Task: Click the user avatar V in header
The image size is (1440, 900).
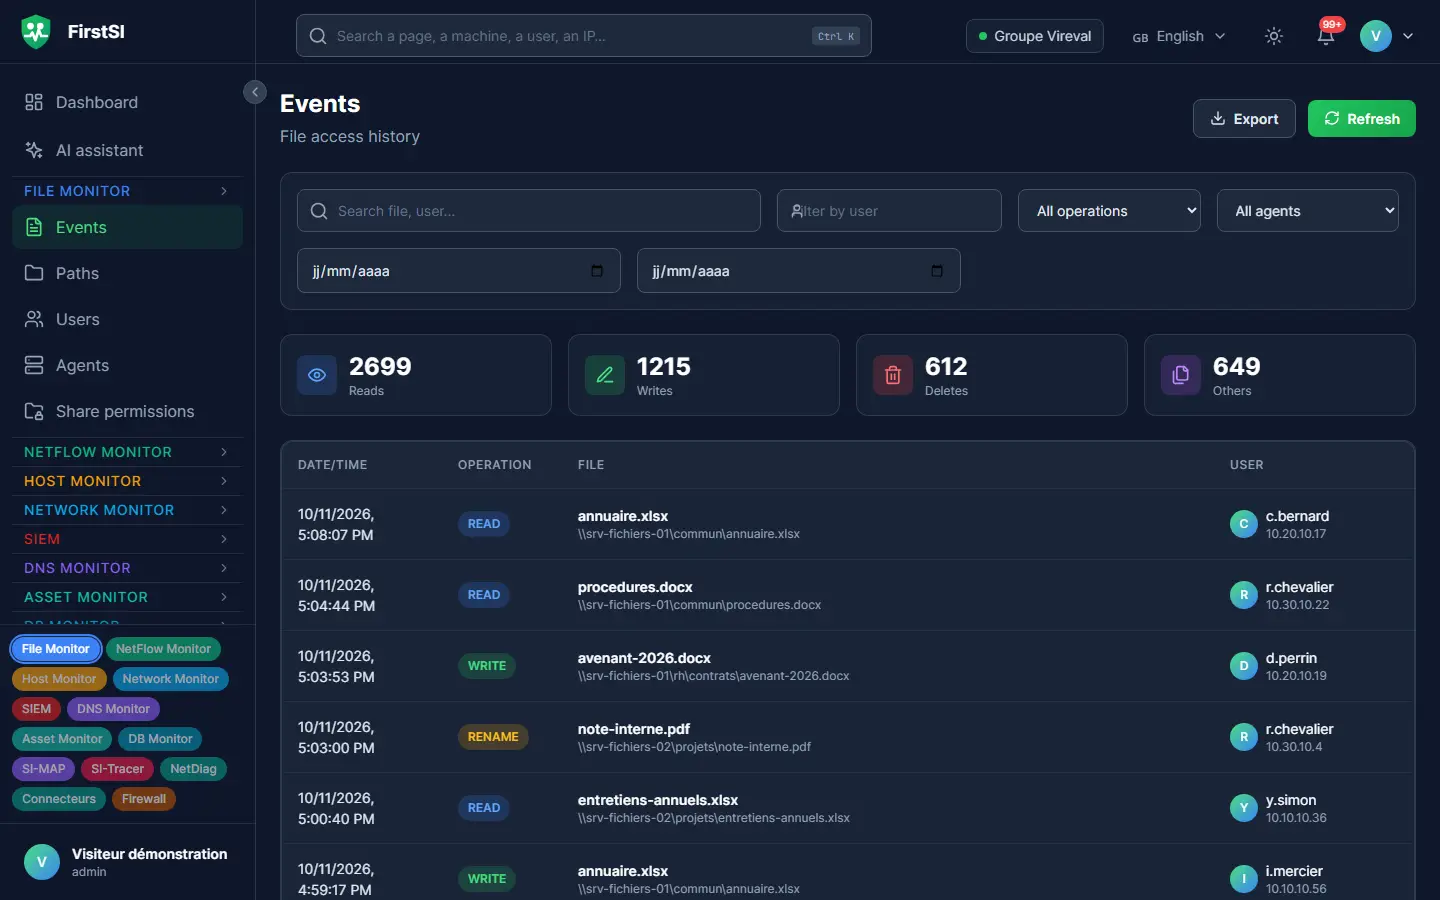Action: point(1376,36)
